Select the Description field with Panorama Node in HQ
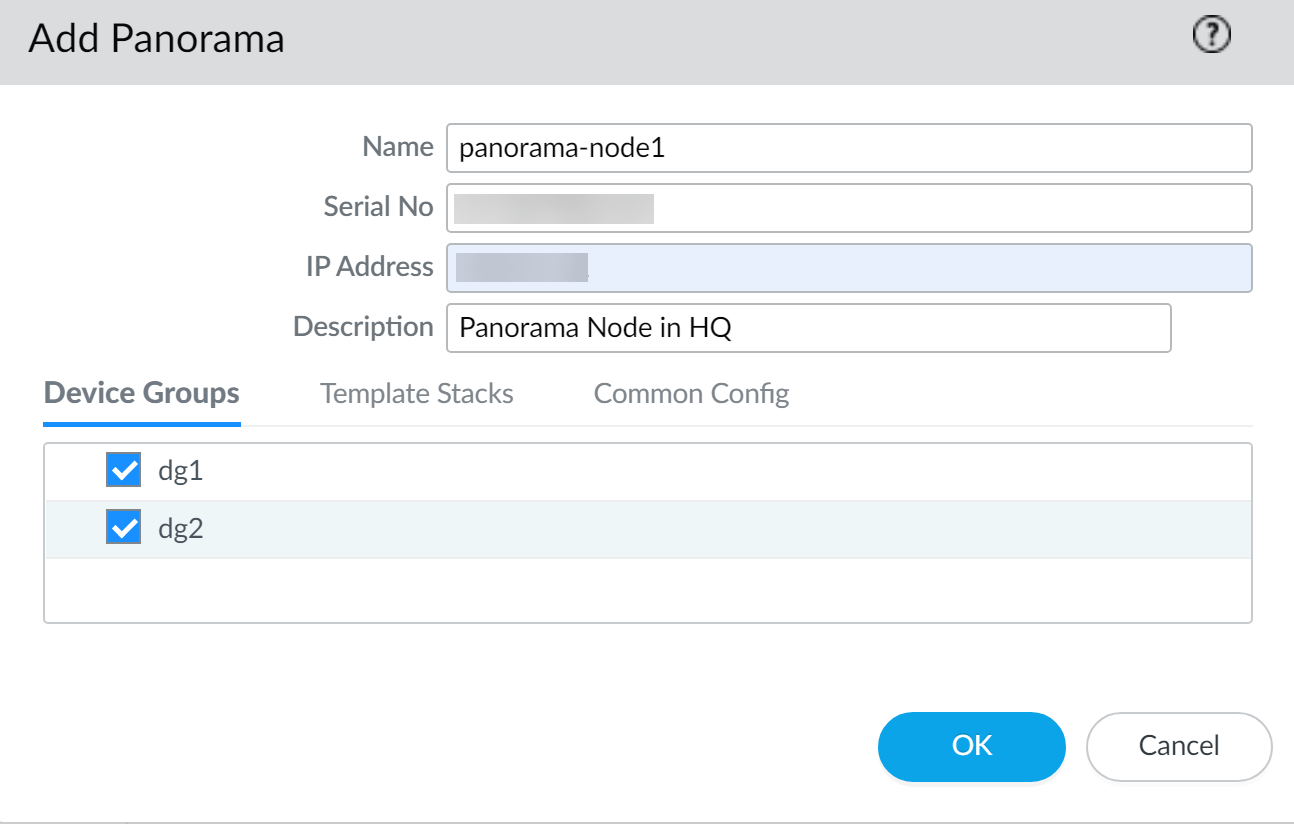 pos(808,328)
